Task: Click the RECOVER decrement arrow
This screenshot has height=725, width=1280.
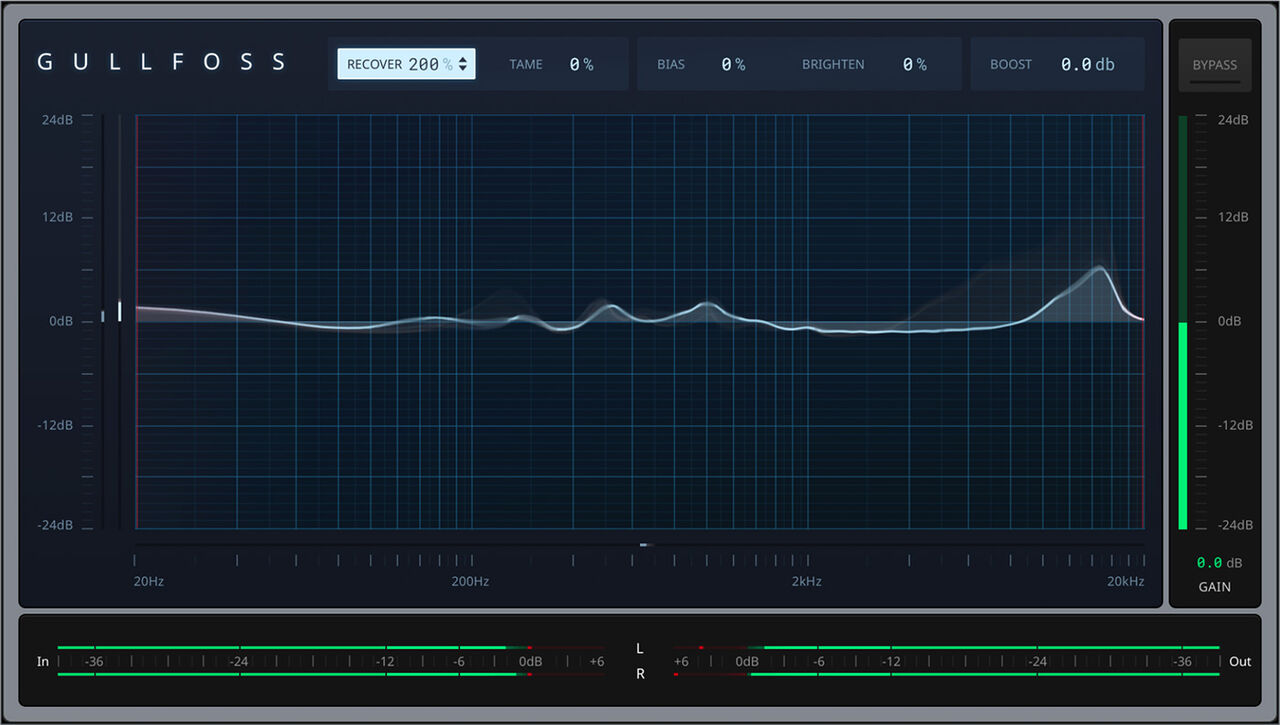Action: coord(465,68)
